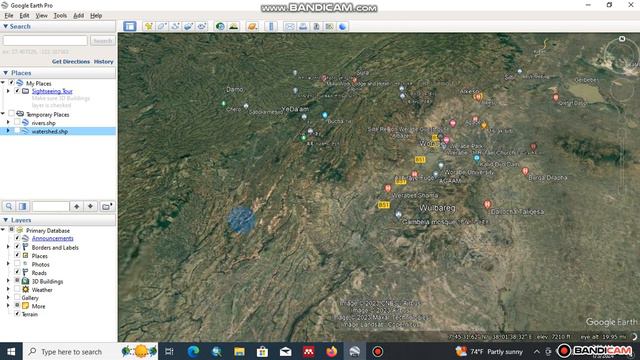Viewport: 640px width, 360px height.
Task: Open the Help menu
Action: coord(96,16)
